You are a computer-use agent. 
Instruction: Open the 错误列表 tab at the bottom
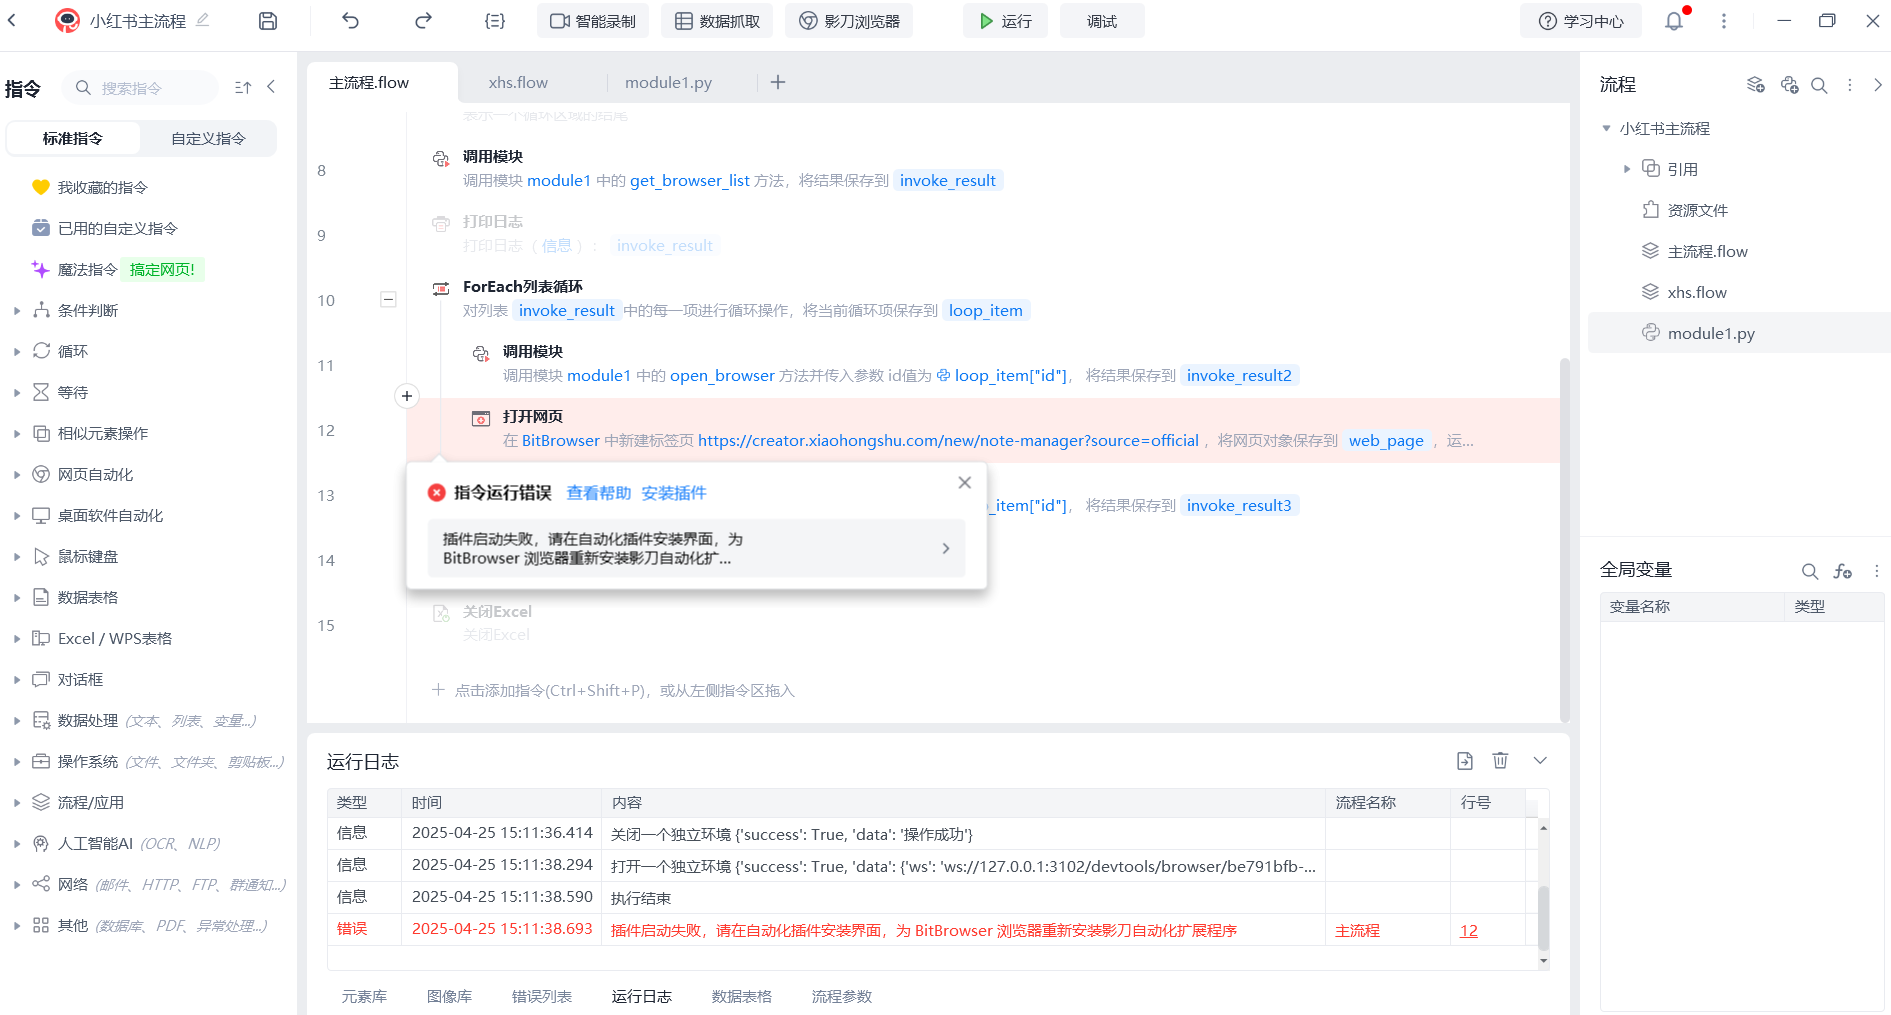pyautogui.click(x=541, y=997)
